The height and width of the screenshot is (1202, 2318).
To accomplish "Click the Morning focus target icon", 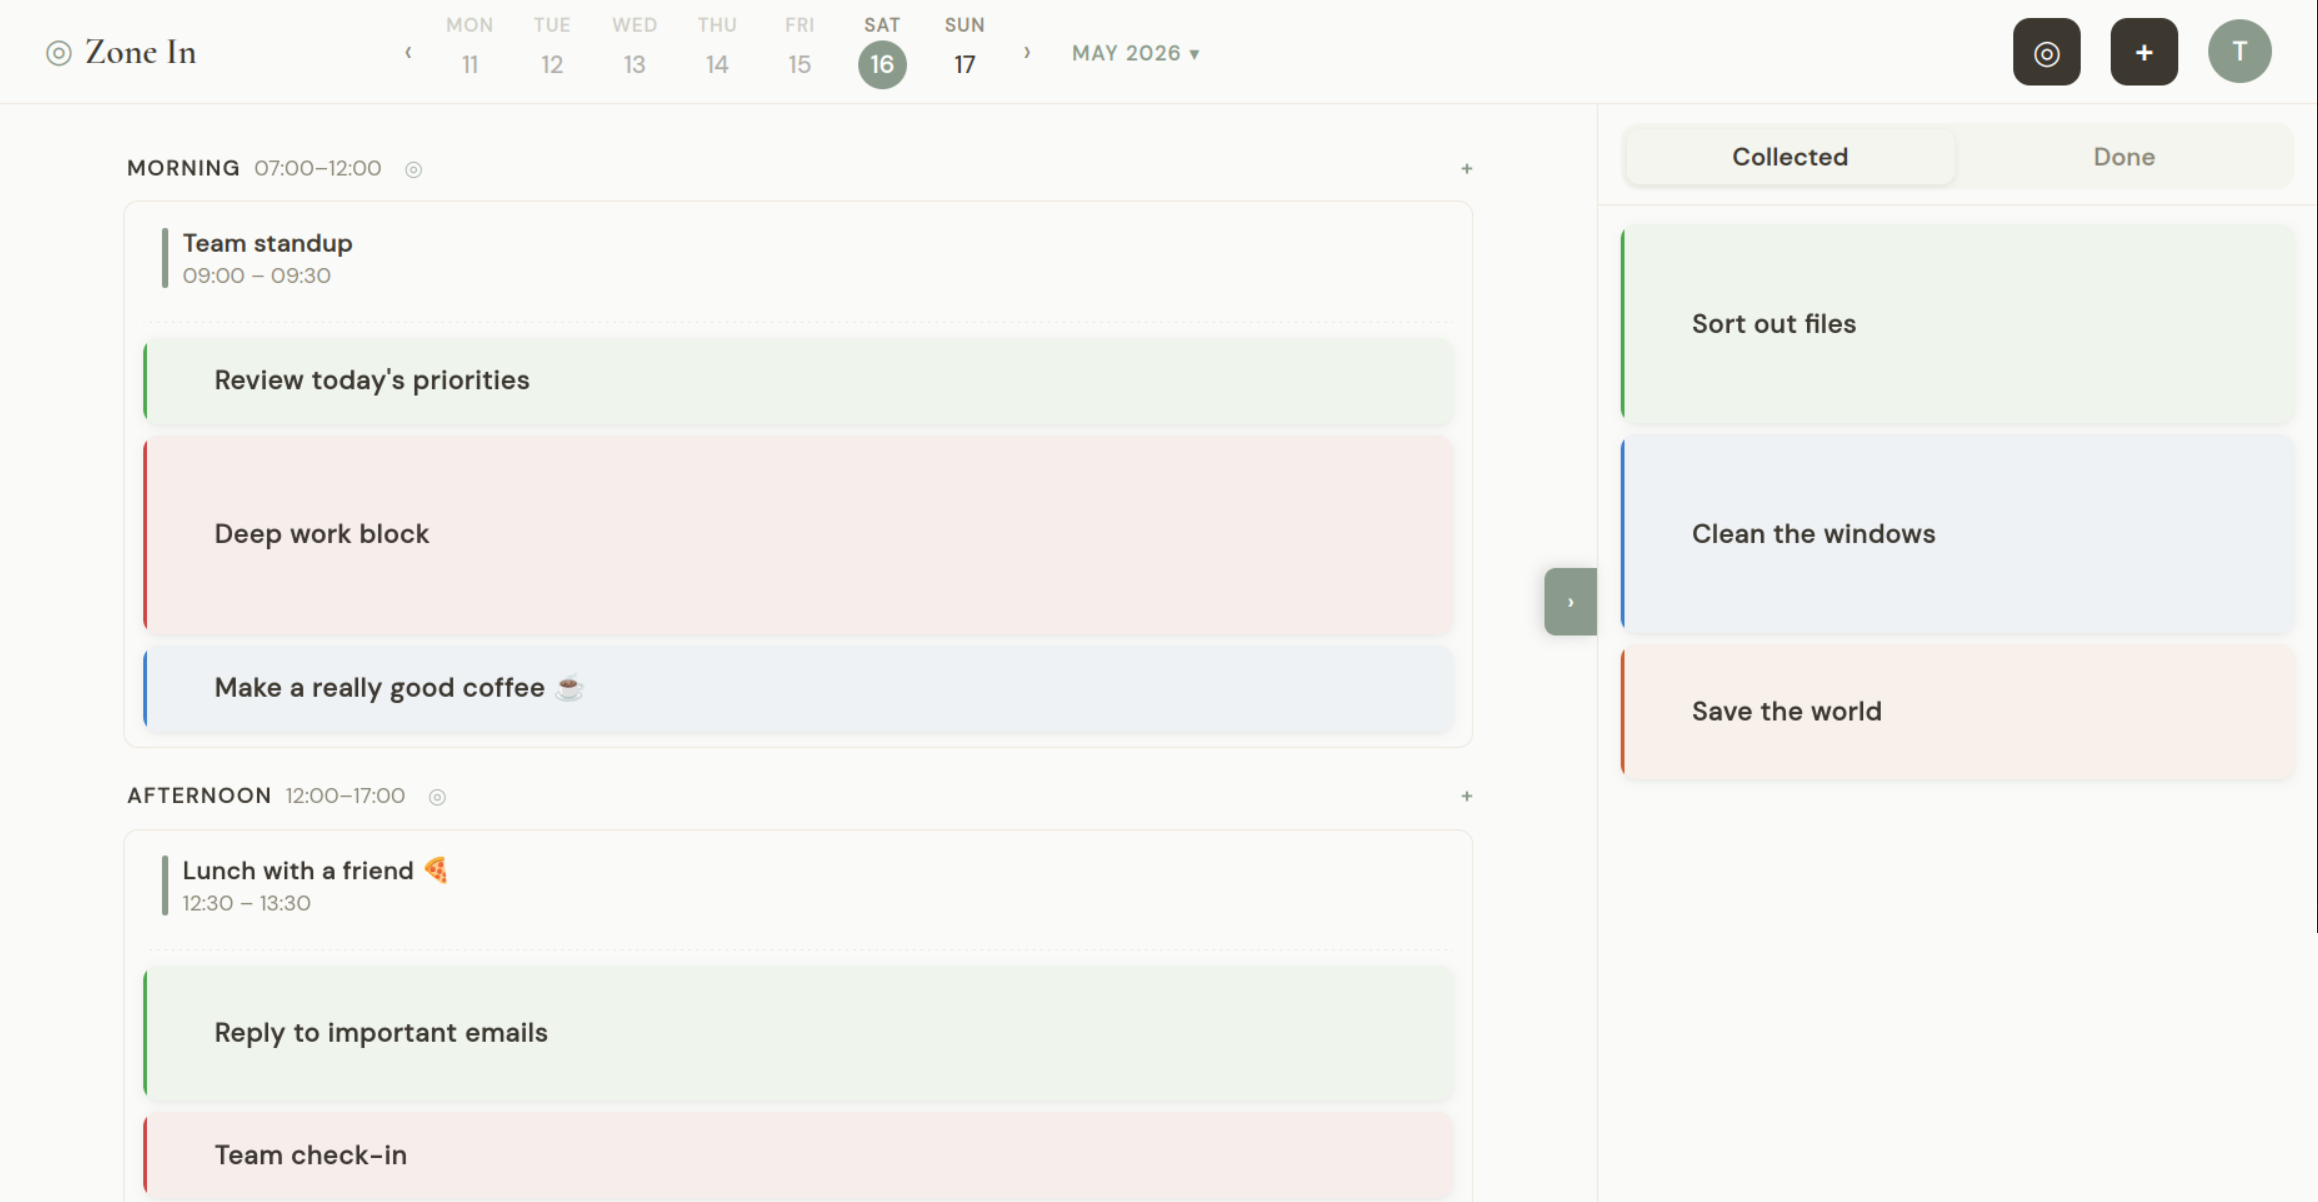I will point(413,169).
